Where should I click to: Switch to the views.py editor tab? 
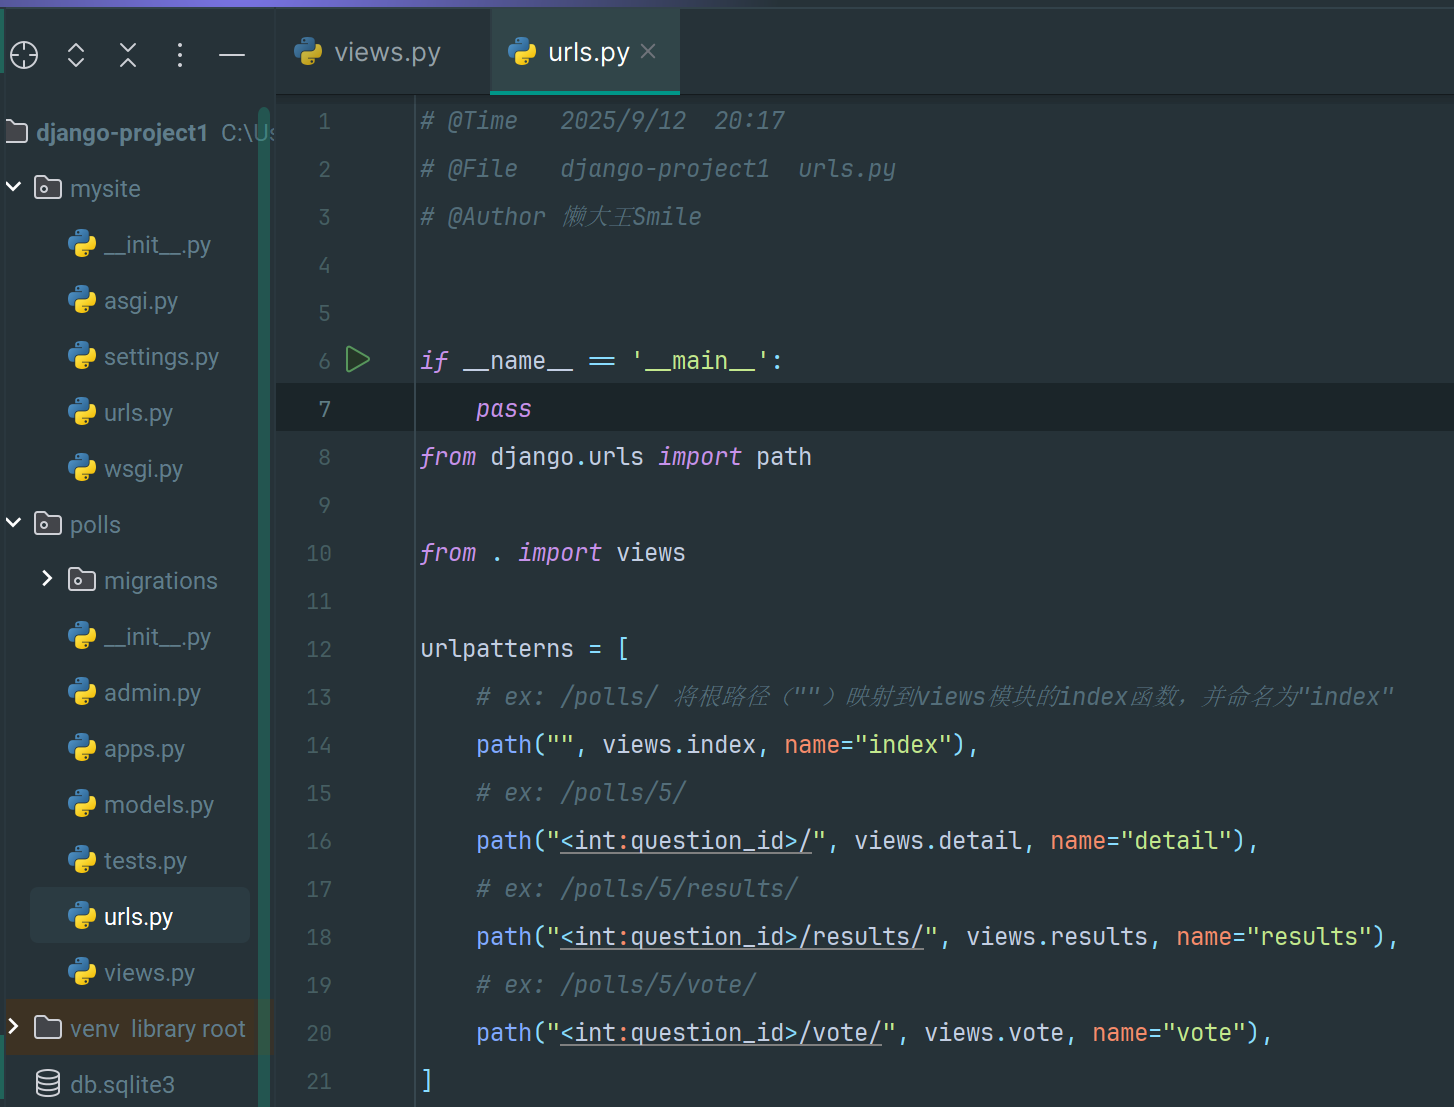click(x=386, y=52)
